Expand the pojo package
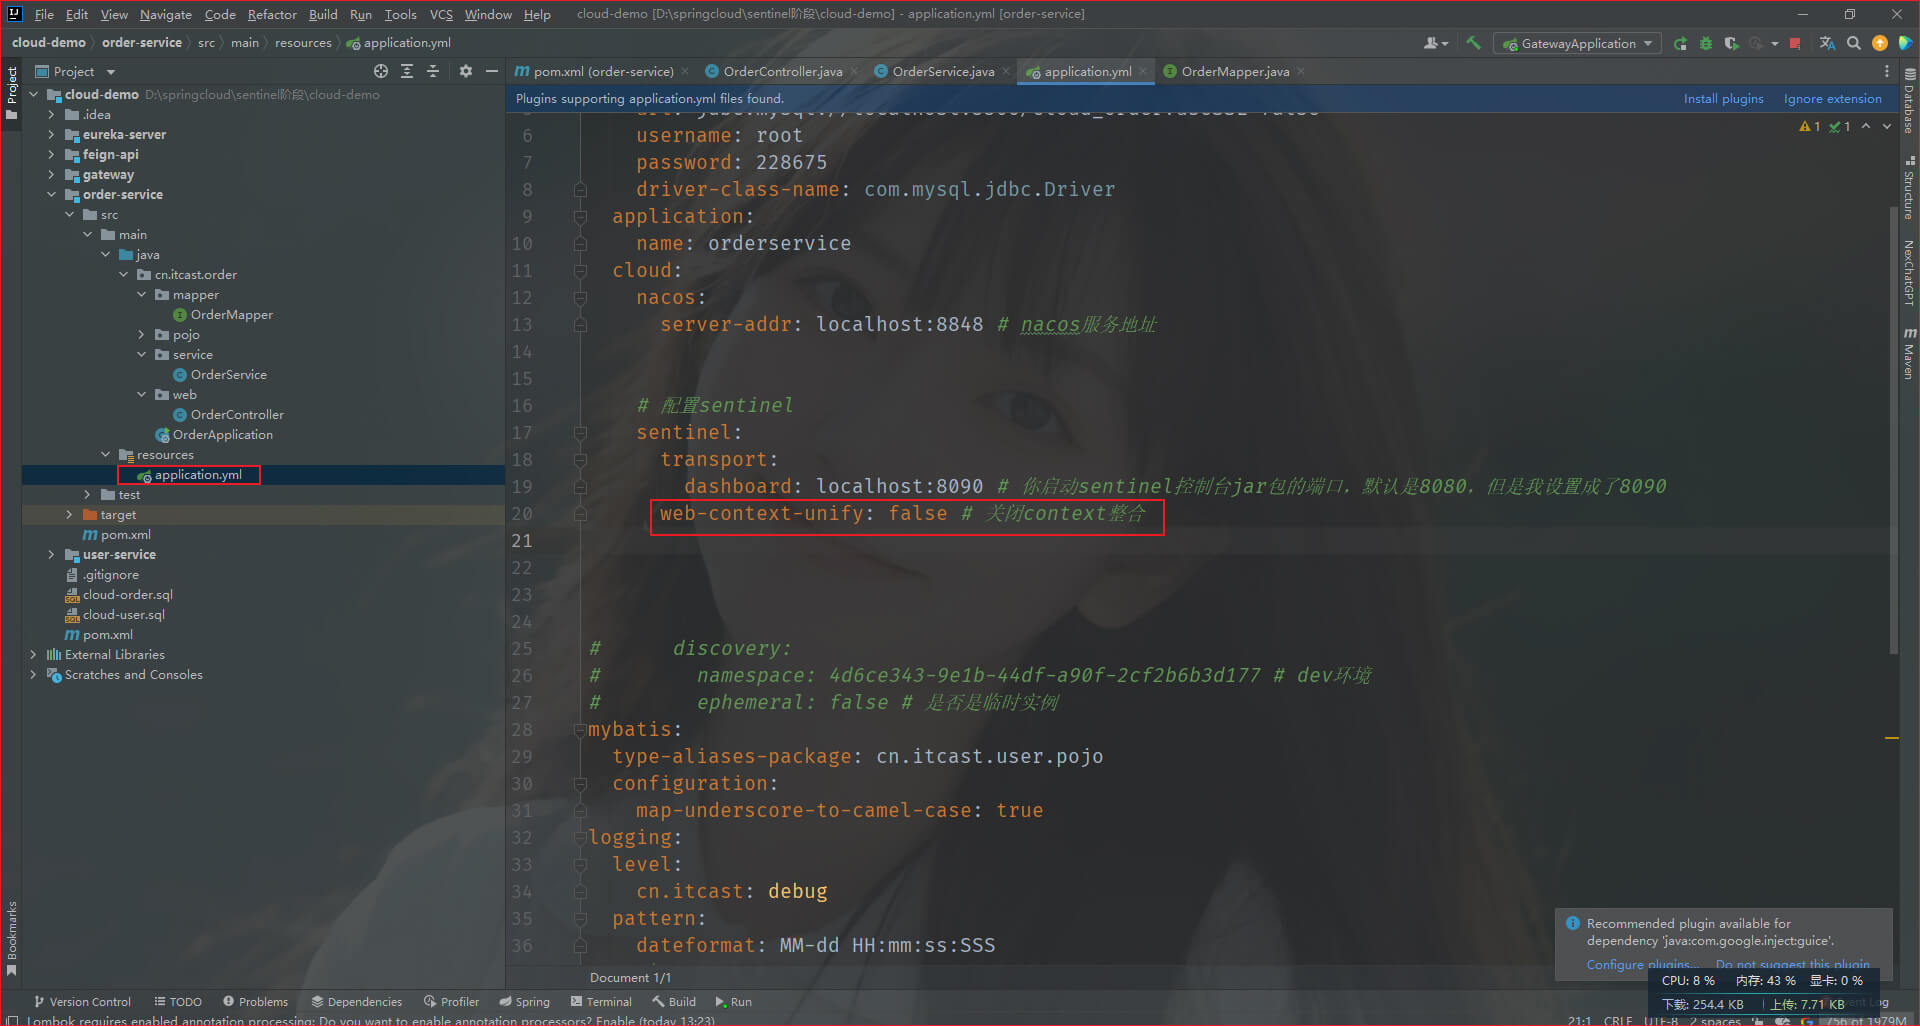1920x1026 pixels. click(x=141, y=334)
